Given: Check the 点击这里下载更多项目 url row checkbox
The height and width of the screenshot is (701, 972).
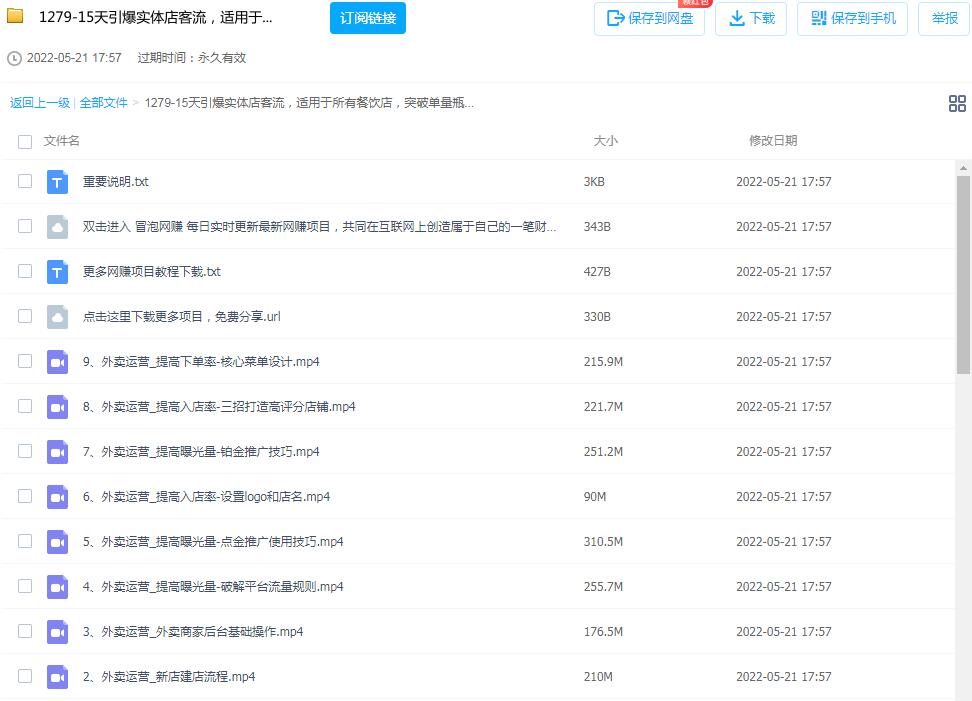Looking at the screenshot, I should 25,315.
